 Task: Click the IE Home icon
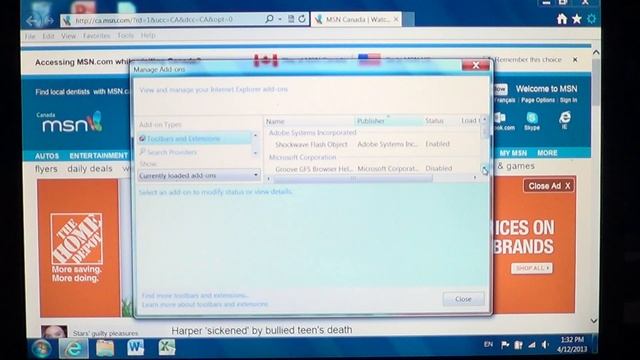pos(562,19)
